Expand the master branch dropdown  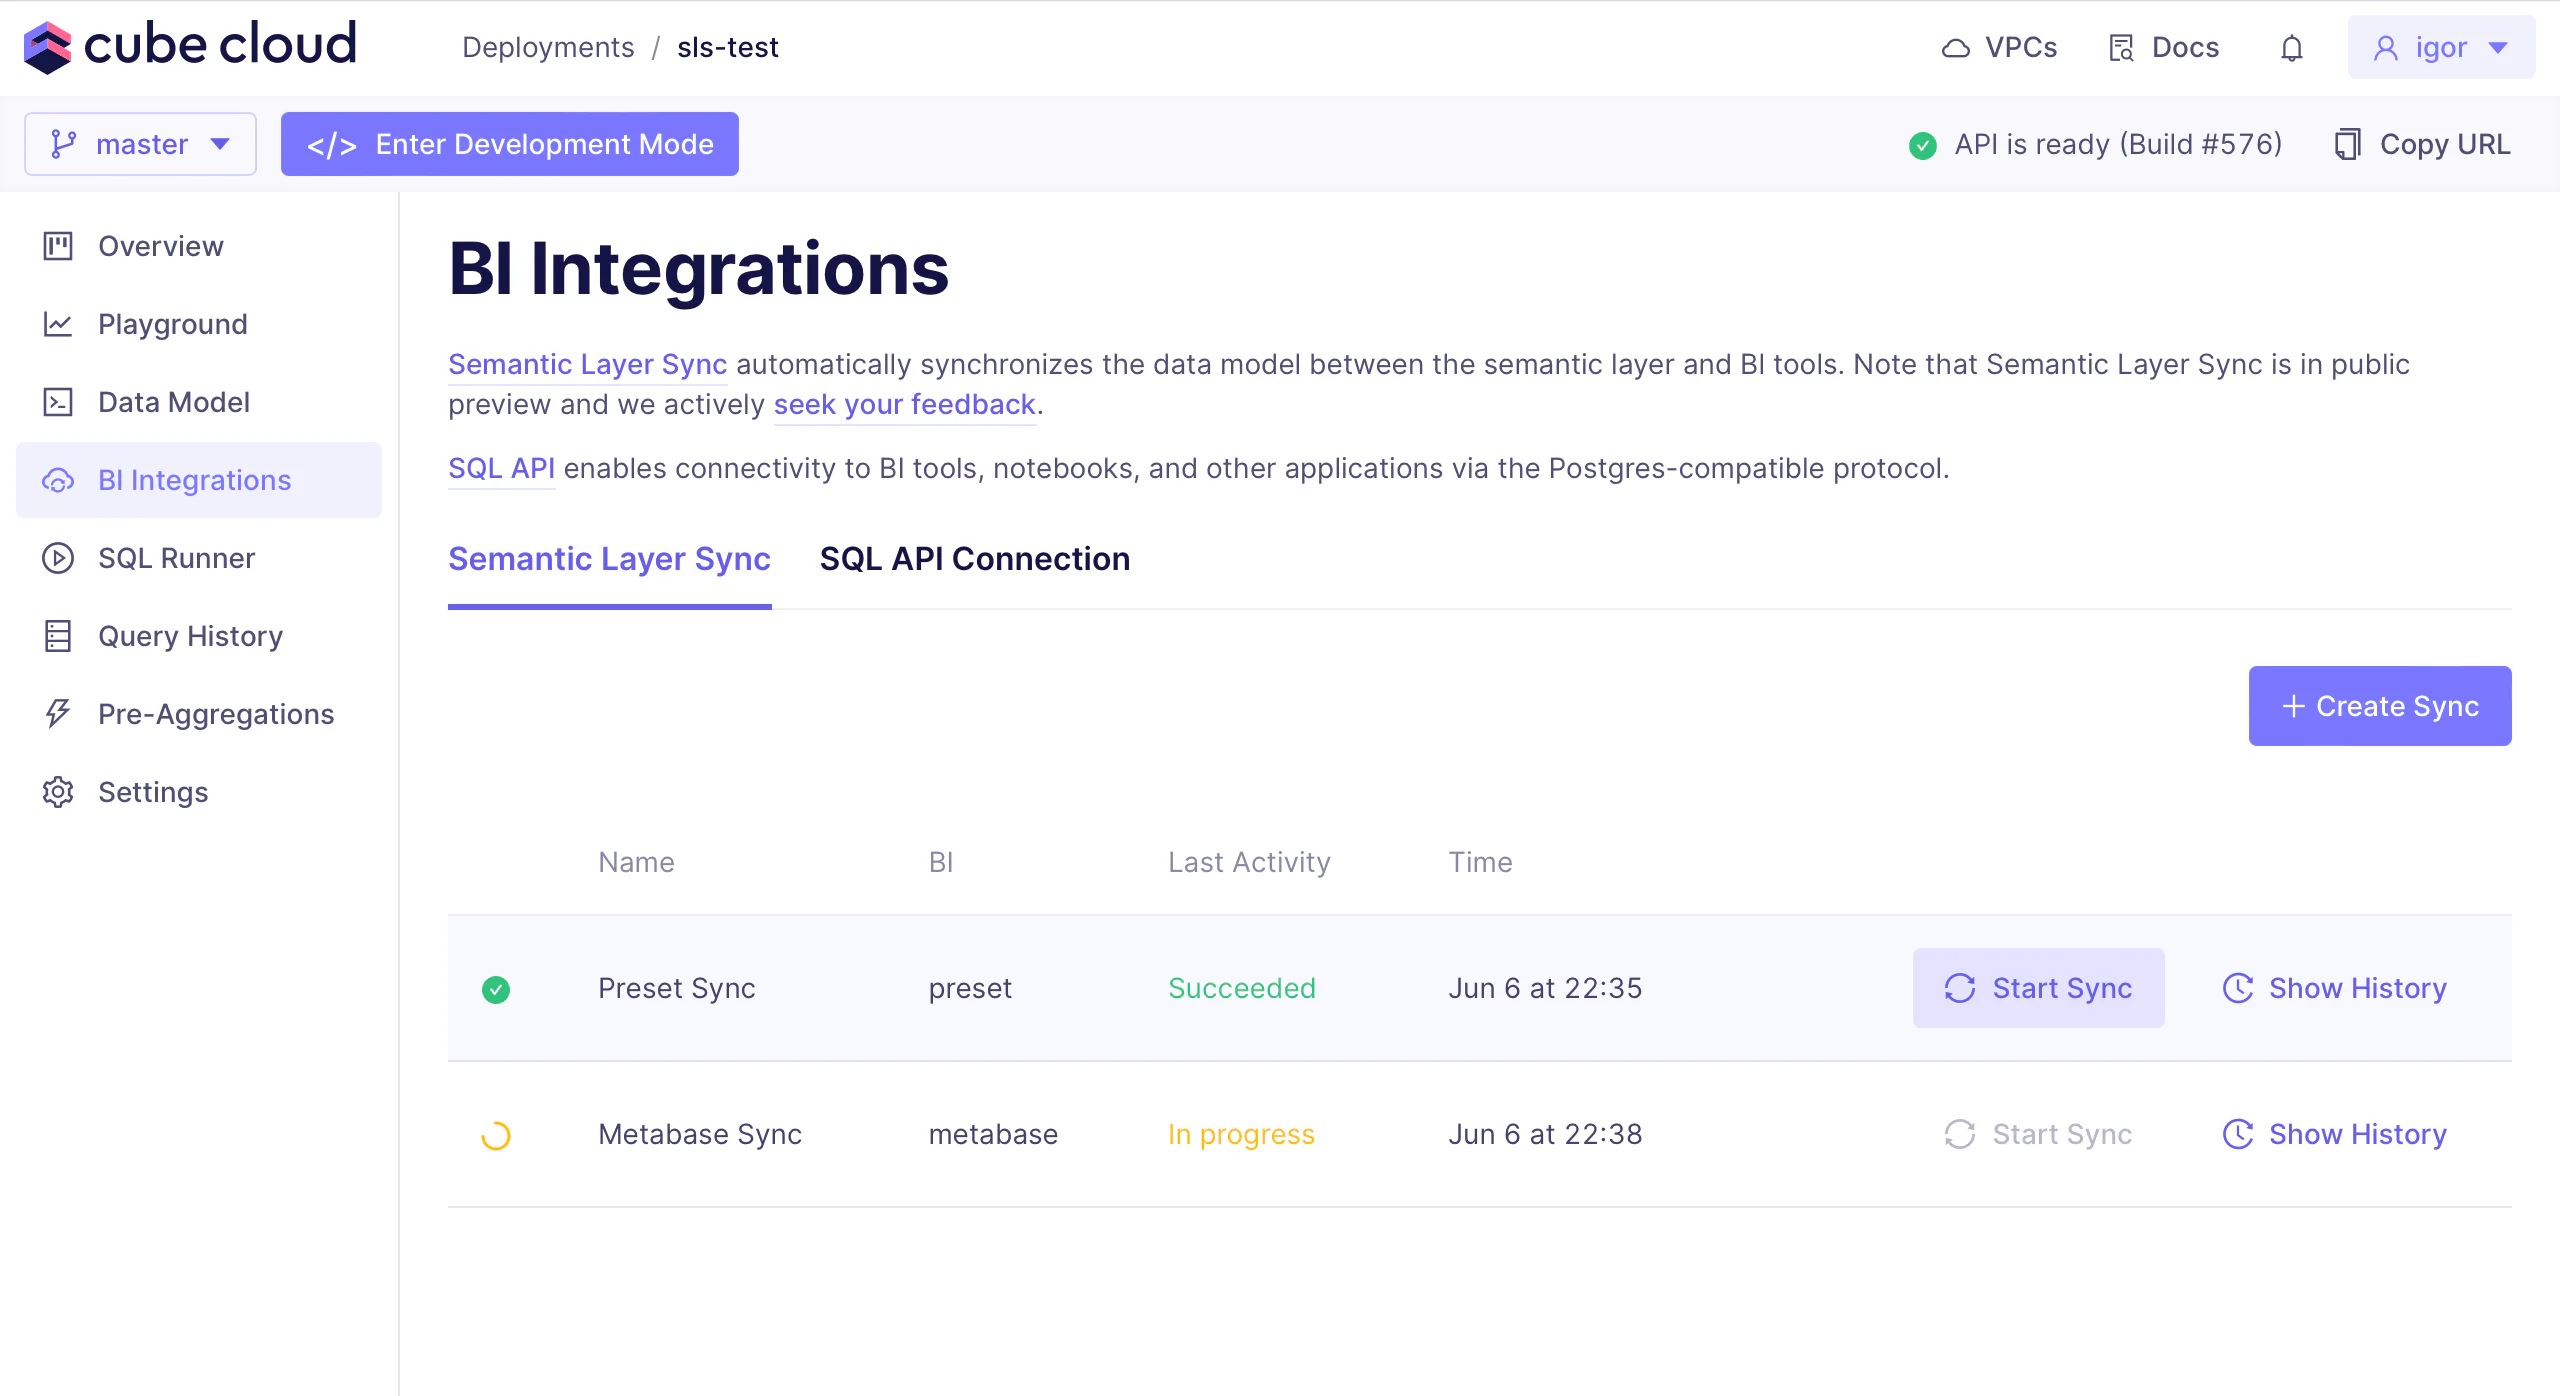pyautogui.click(x=140, y=144)
